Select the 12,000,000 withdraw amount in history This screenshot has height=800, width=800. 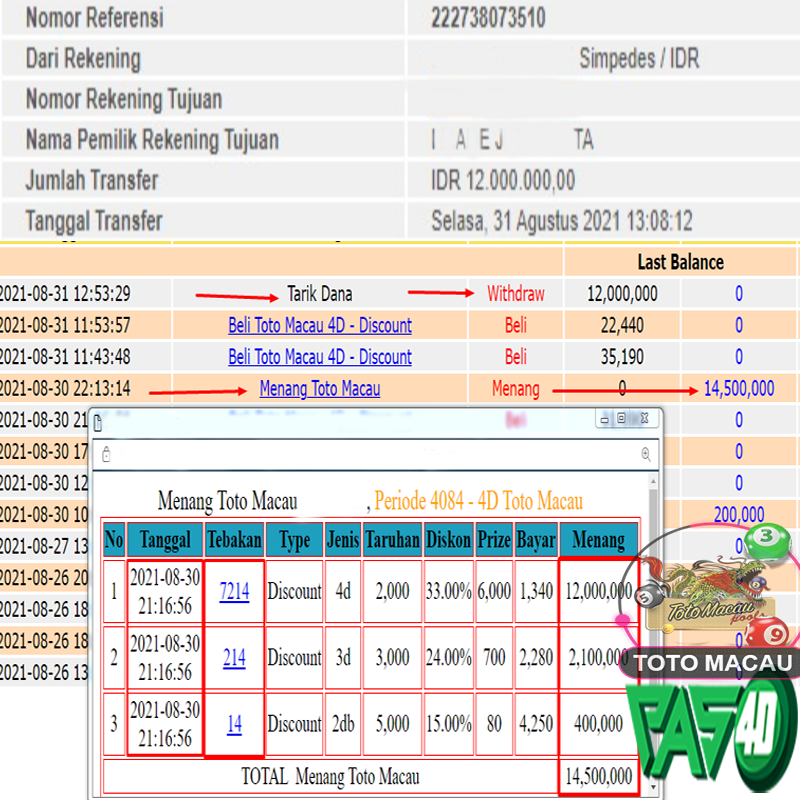pyautogui.click(x=622, y=294)
